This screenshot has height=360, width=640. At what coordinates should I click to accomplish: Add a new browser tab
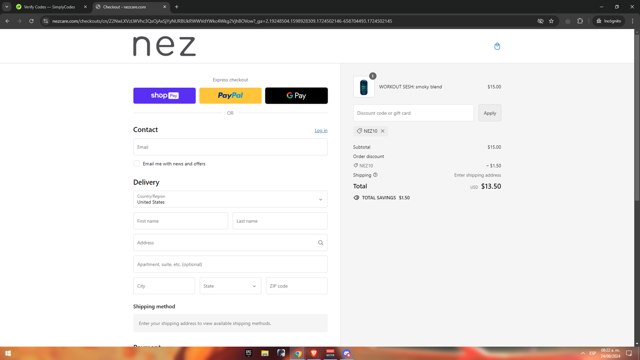coord(176,7)
